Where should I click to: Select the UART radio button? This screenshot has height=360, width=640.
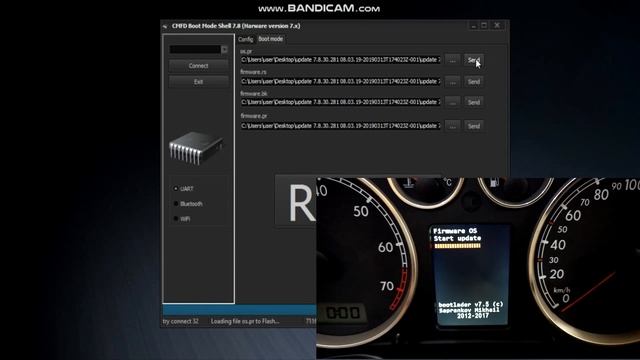click(x=176, y=189)
